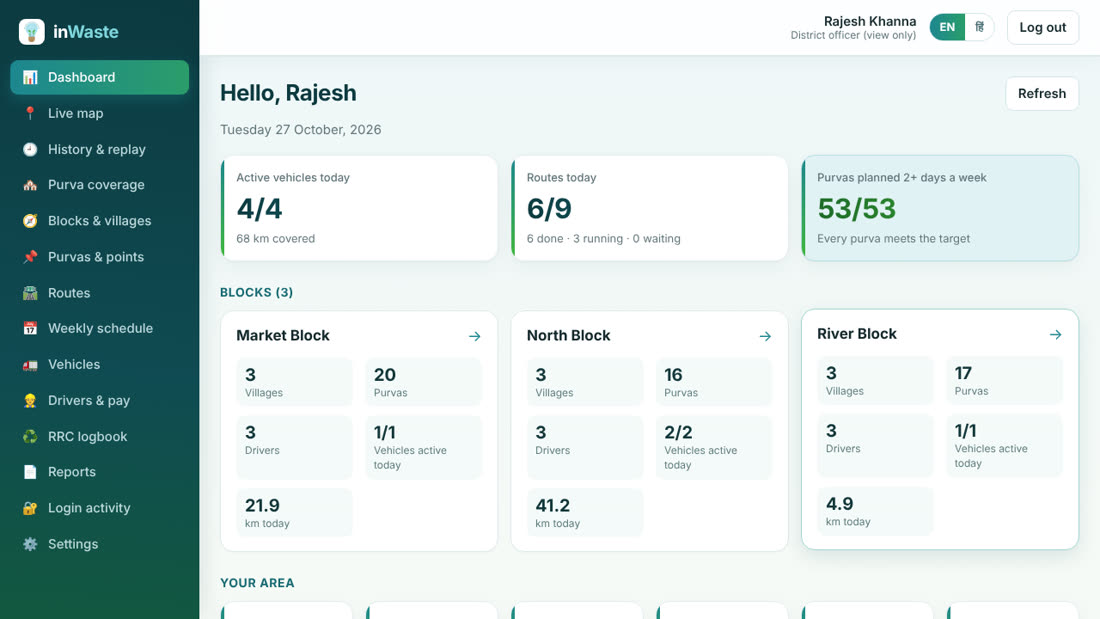The width and height of the screenshot is (1100, 619).
Task: Open Drivers & pay section
Action: tap(100, 400)
